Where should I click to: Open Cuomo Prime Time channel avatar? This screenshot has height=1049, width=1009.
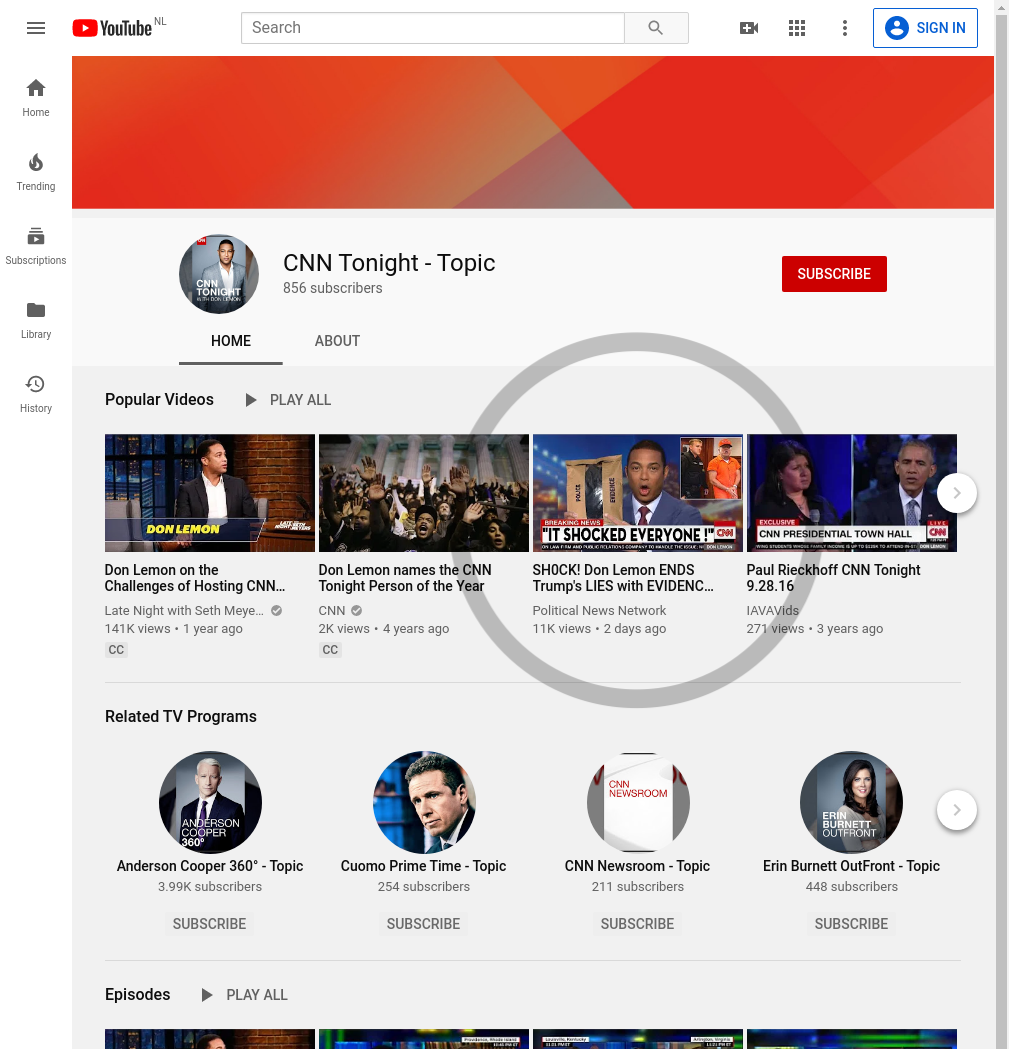click(x=424, y=802)
